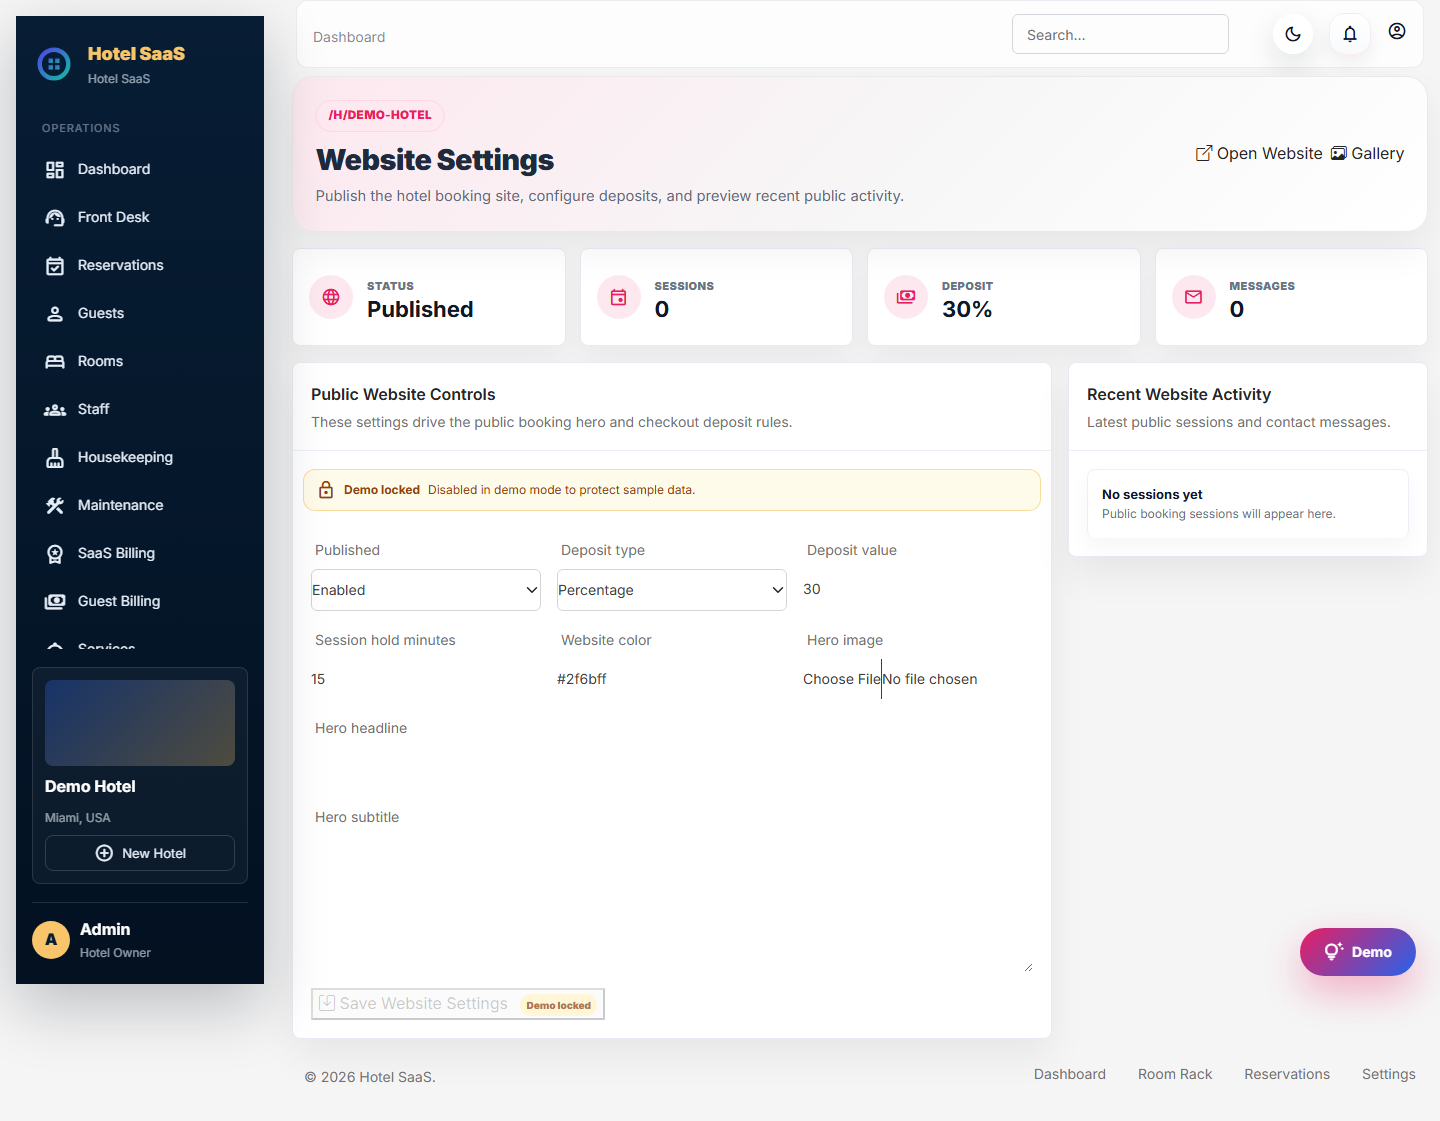Click the lock icon in Demo locked banner
1440x1121 pixels.
tap(326, 490)
